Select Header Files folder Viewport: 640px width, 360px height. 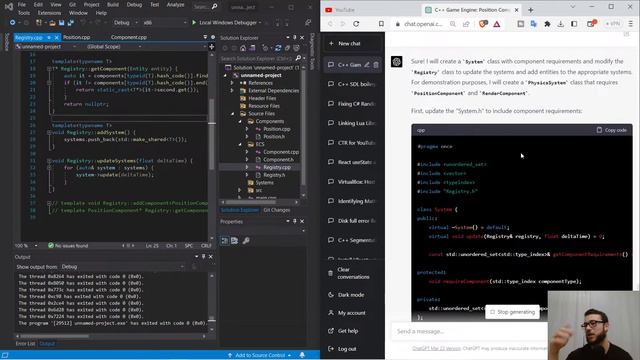point(262,98)
